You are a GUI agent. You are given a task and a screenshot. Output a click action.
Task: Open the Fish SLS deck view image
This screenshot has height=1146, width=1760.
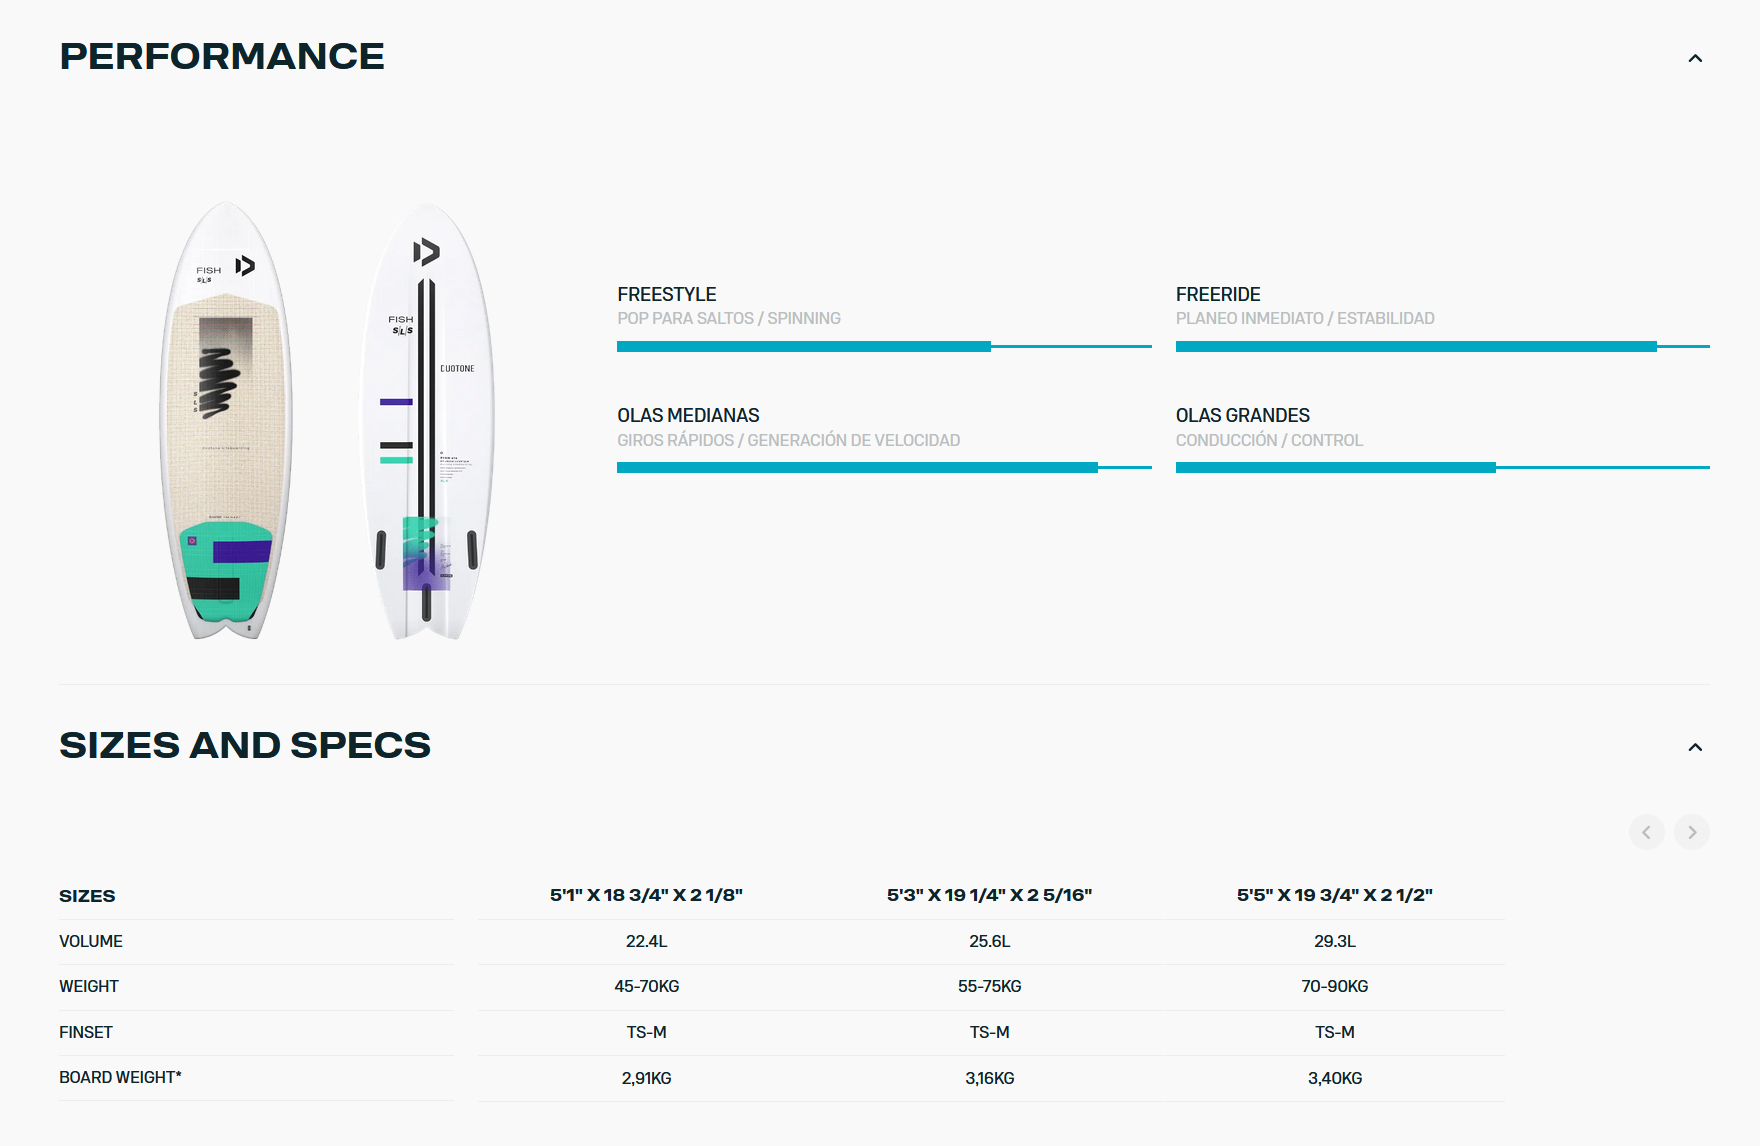tap(226, 420)
